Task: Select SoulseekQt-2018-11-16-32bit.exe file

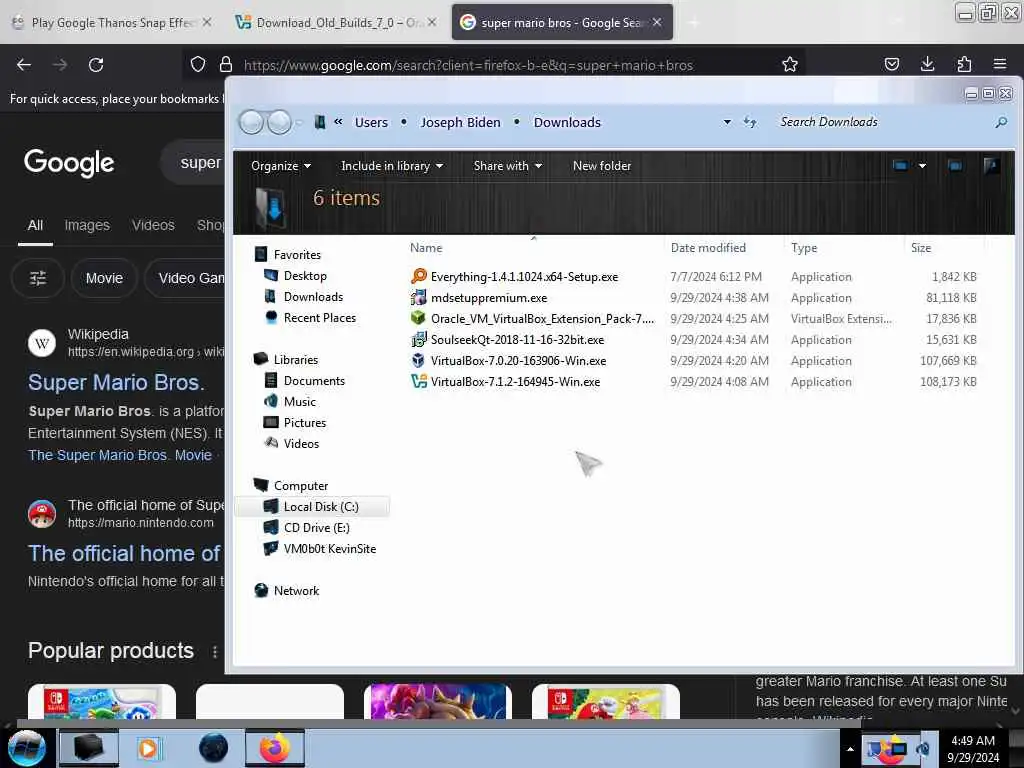Action: click(x=517, y=340)
